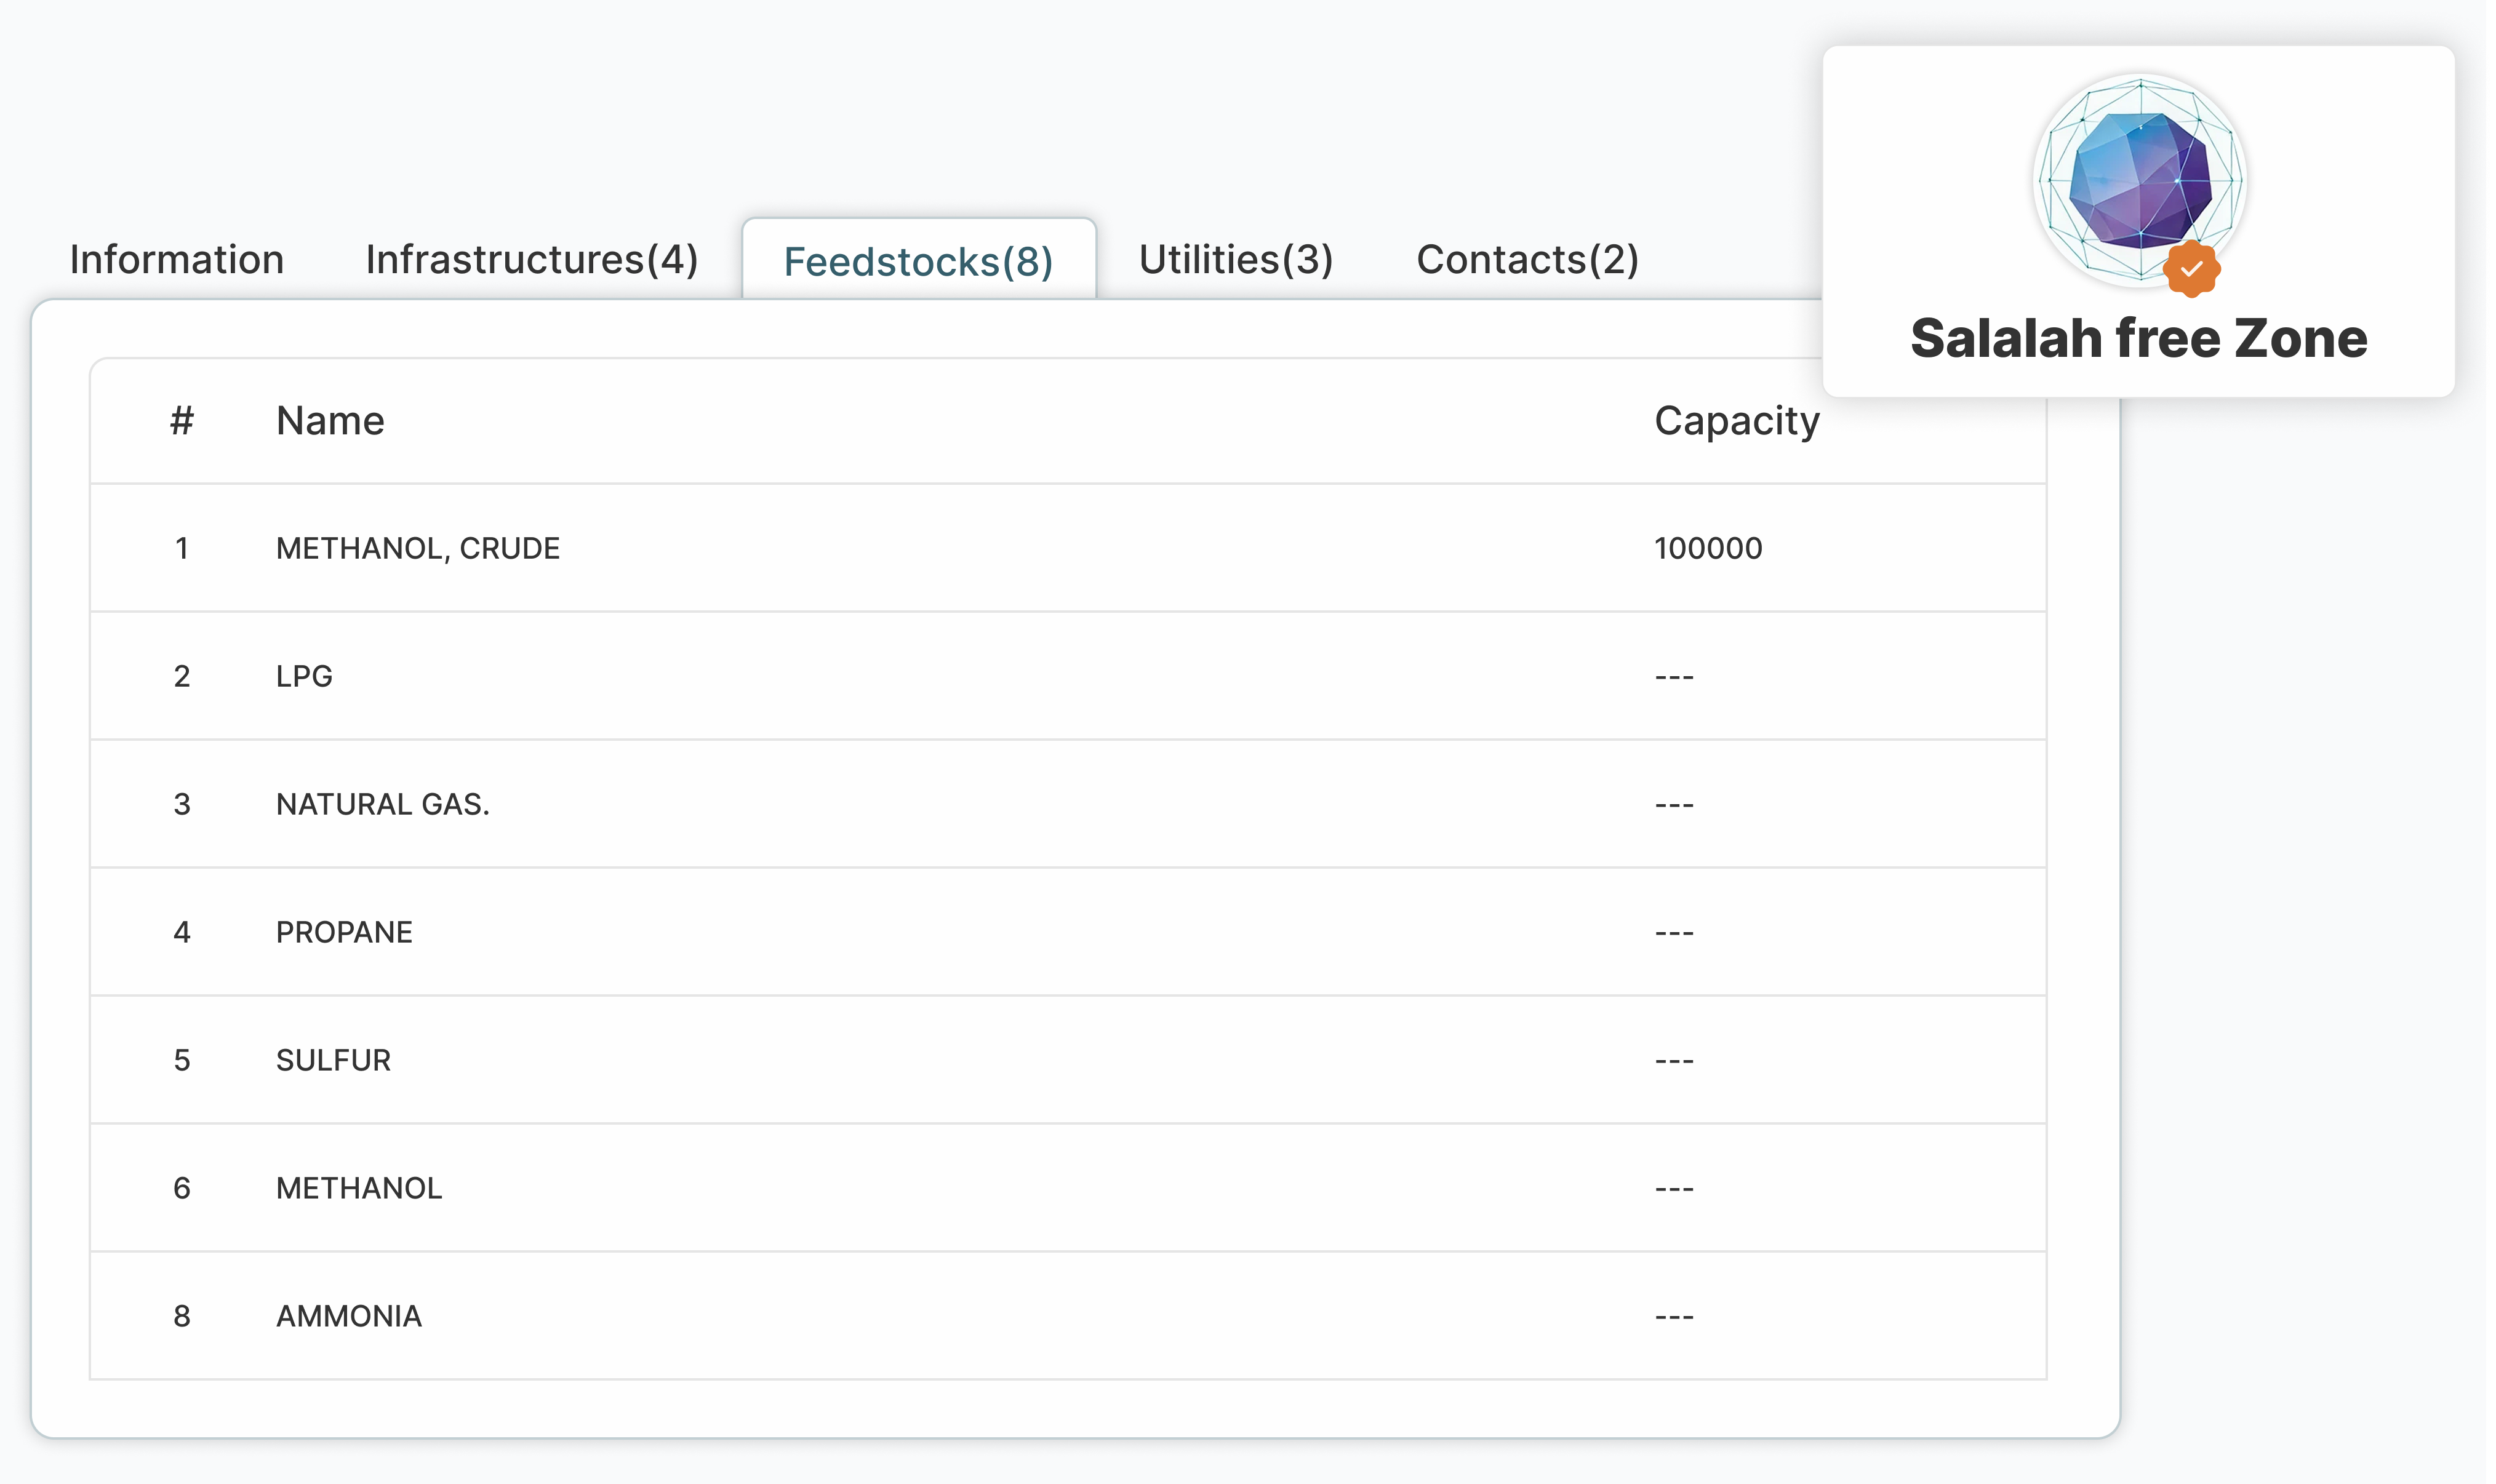Screen dimensions: 2496x1484
Task: Select the LPG feedstock name
Action: click(304, 676)
